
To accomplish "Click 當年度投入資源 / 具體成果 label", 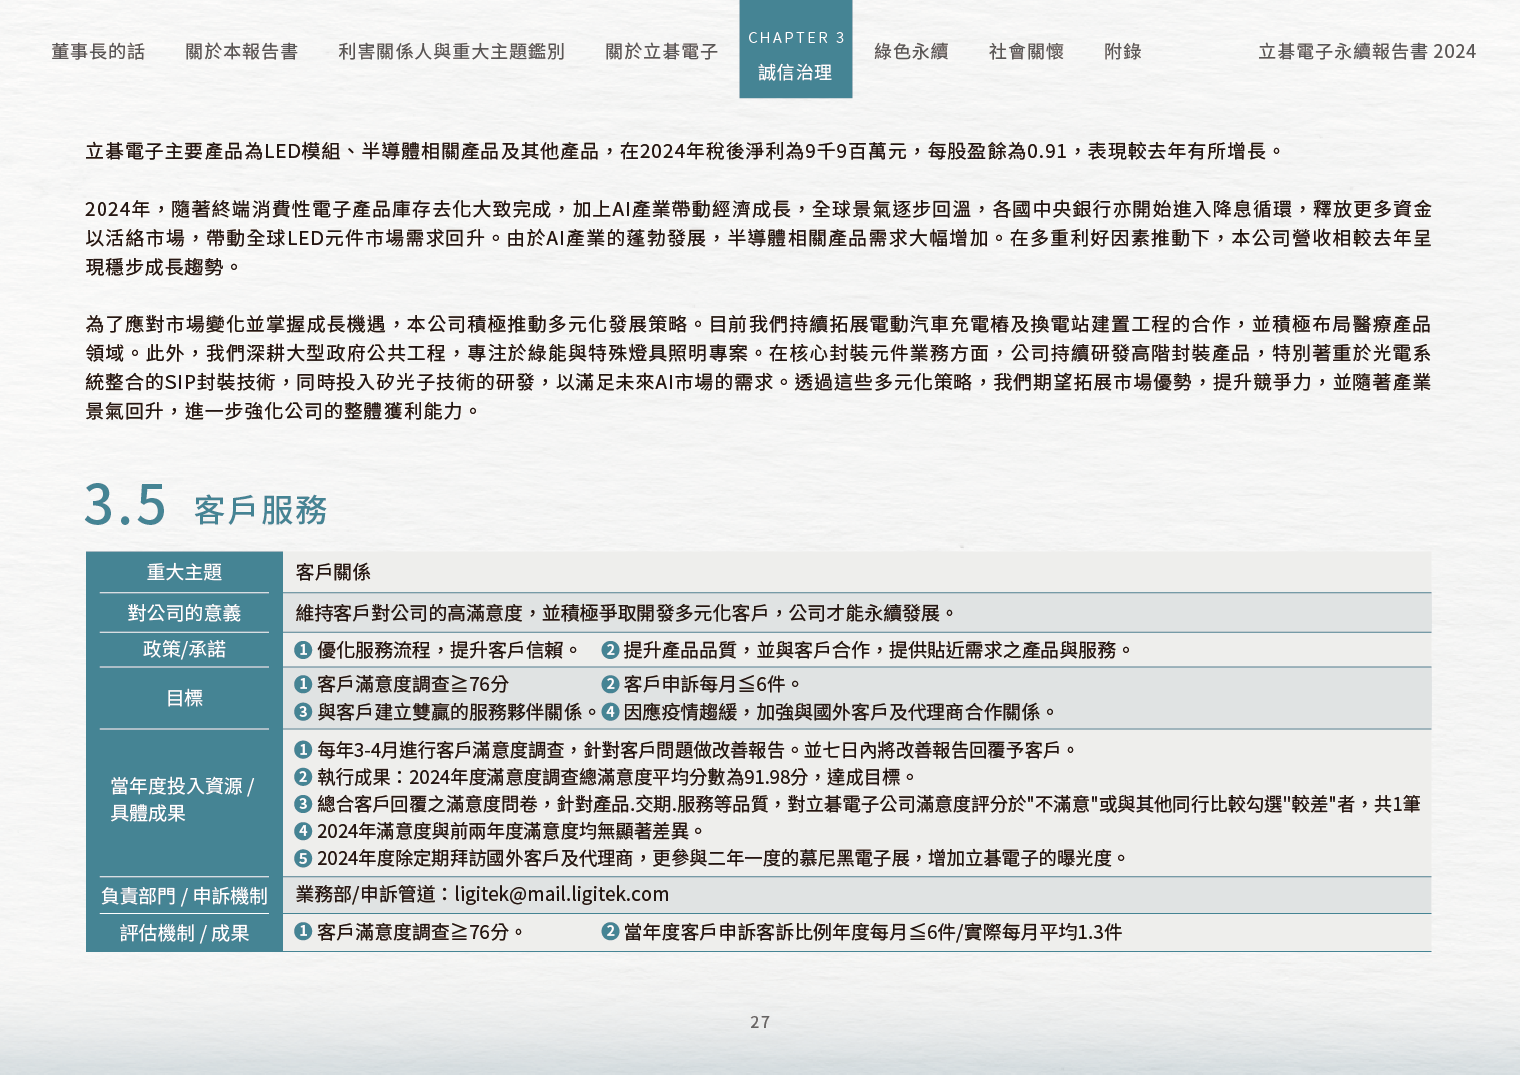I will (x=182, y=799).
